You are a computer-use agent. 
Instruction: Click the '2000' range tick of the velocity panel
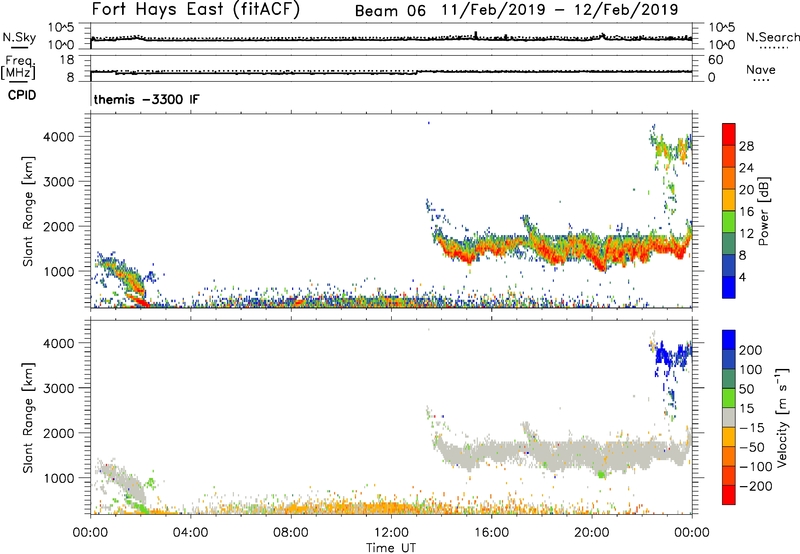[x=59, y=433]
